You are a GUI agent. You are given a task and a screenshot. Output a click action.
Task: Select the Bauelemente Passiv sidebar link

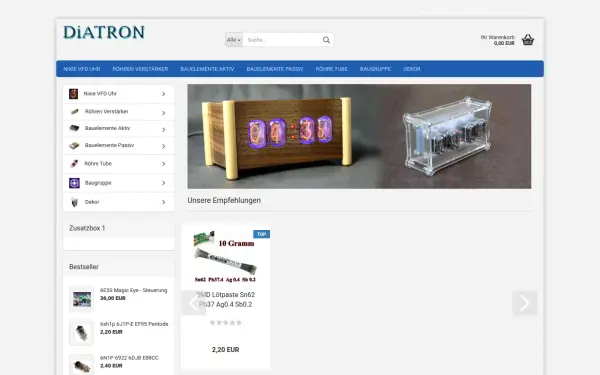109,145
